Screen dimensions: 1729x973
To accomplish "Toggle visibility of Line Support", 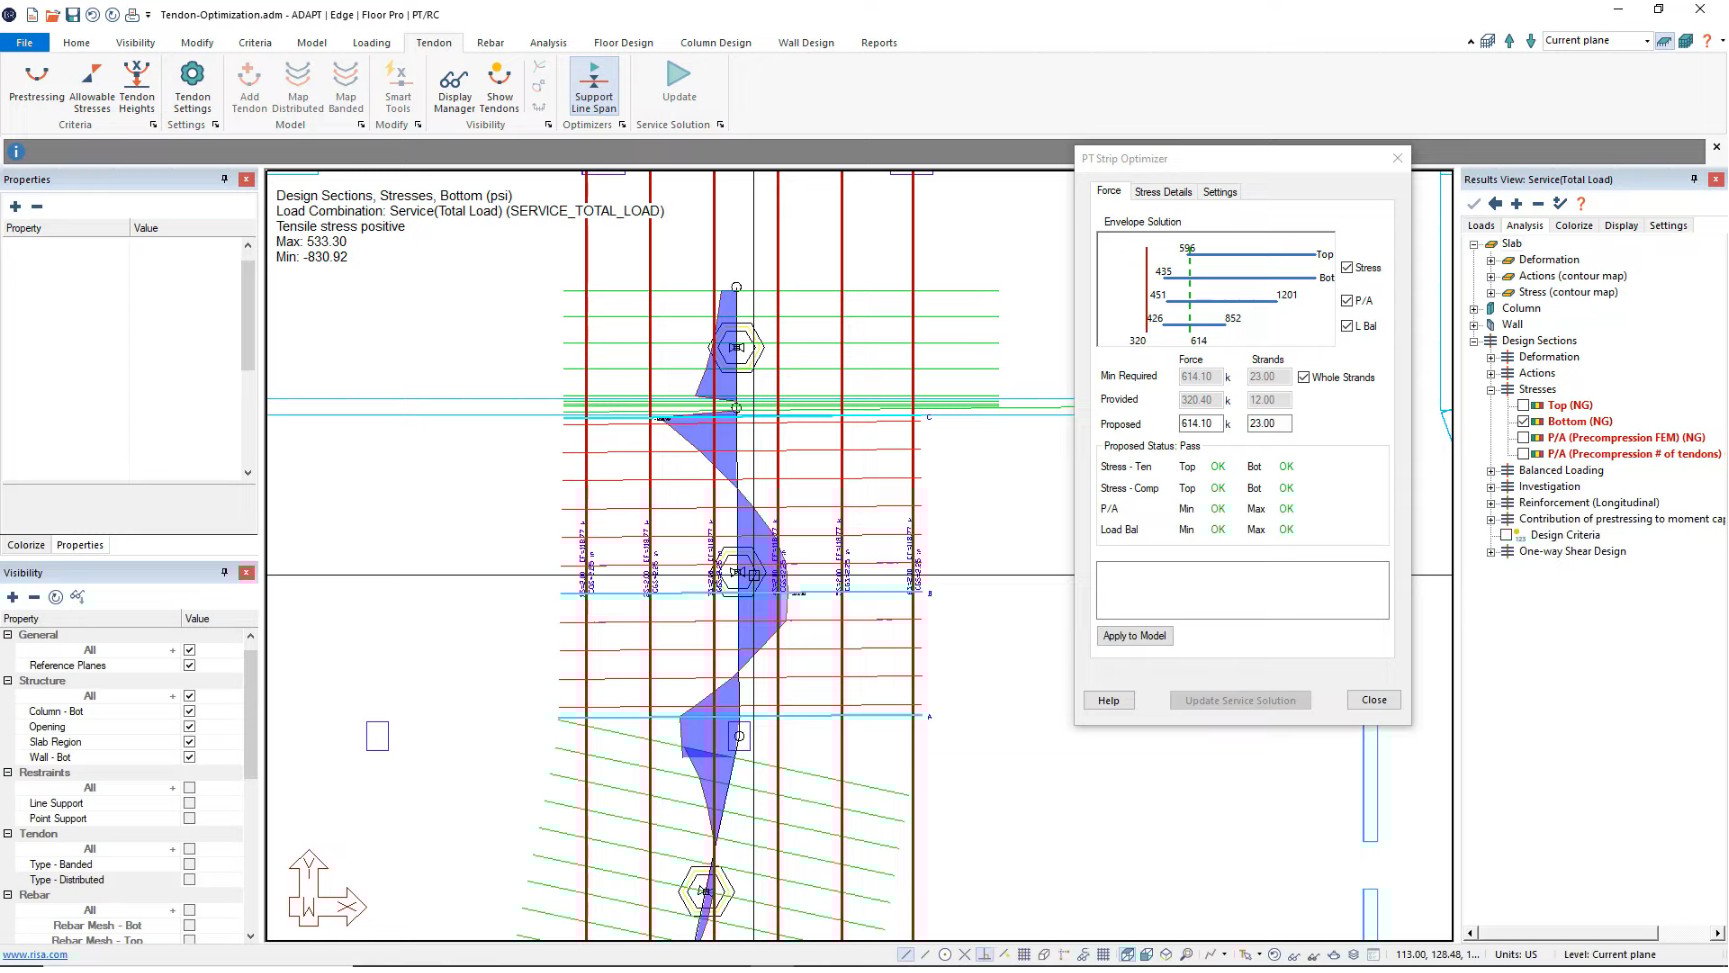I will pos(189,802).
